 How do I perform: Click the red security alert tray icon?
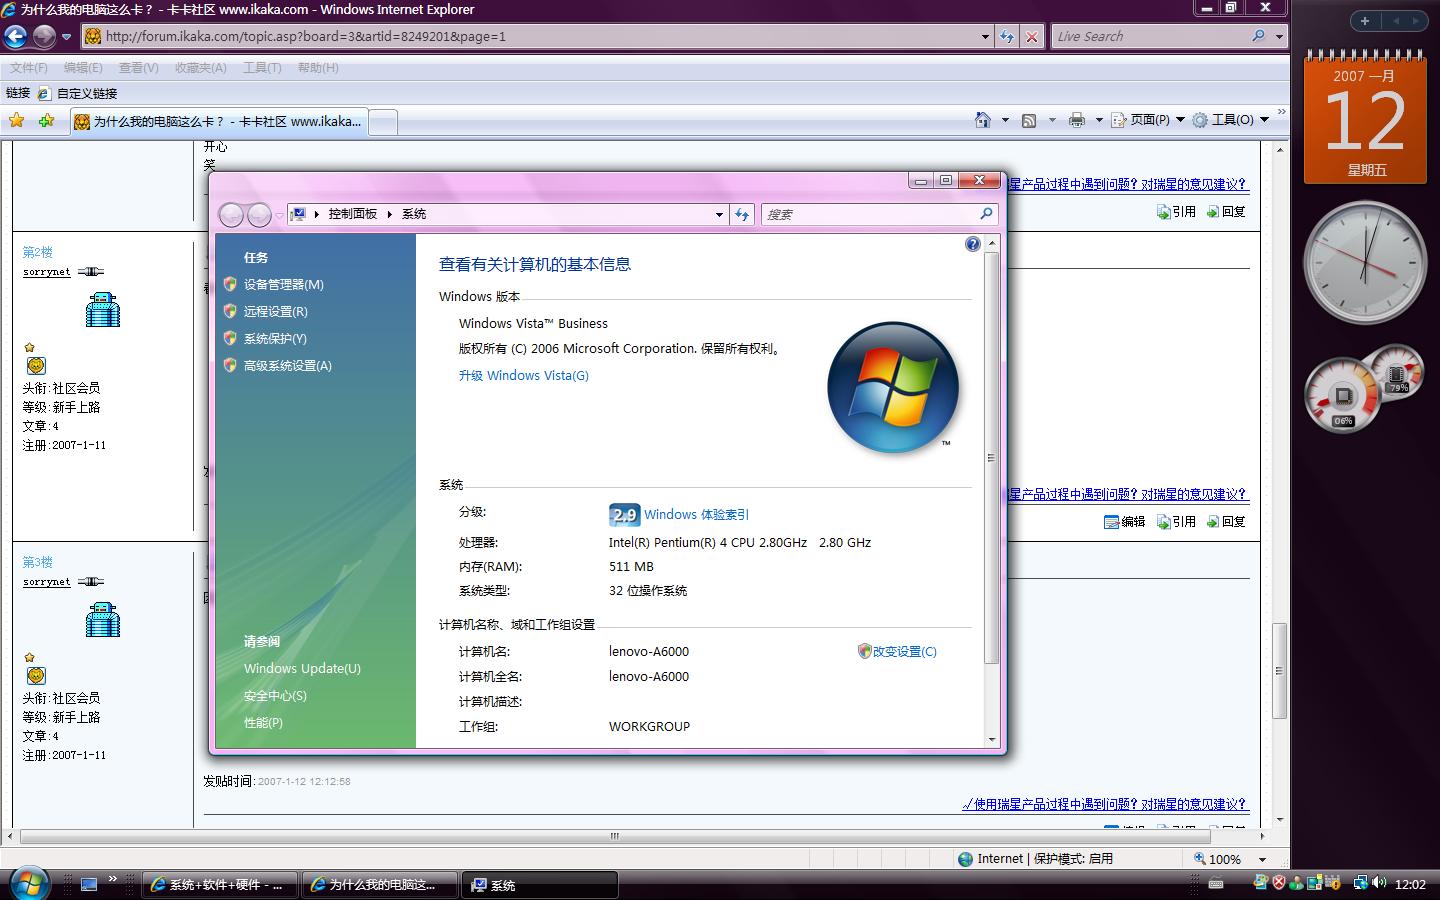(x=1278, y=883)
